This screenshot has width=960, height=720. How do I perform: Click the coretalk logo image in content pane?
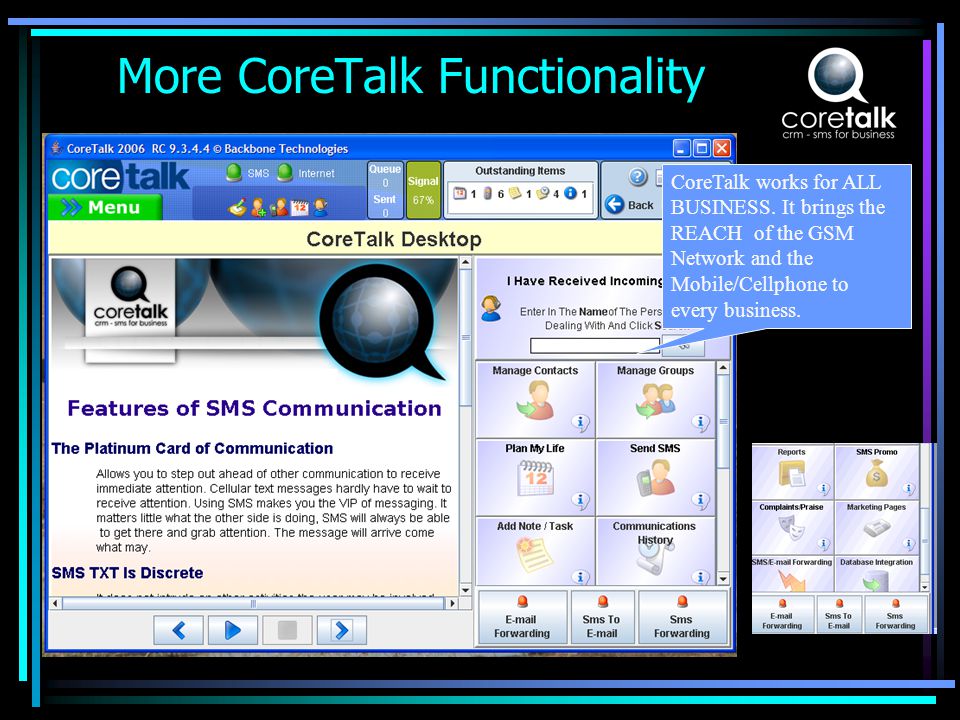130,311
